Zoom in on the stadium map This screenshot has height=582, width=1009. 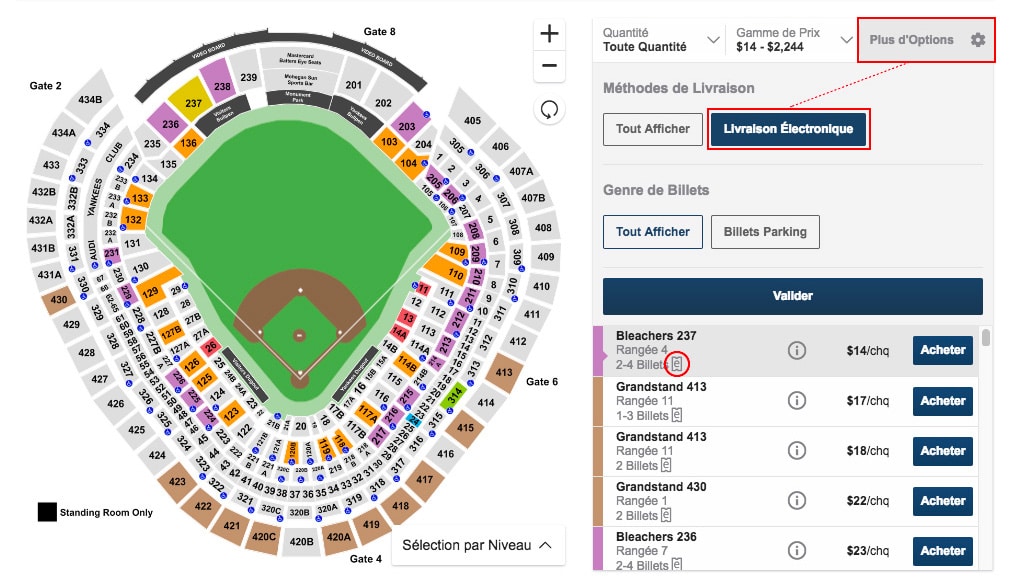549,33
